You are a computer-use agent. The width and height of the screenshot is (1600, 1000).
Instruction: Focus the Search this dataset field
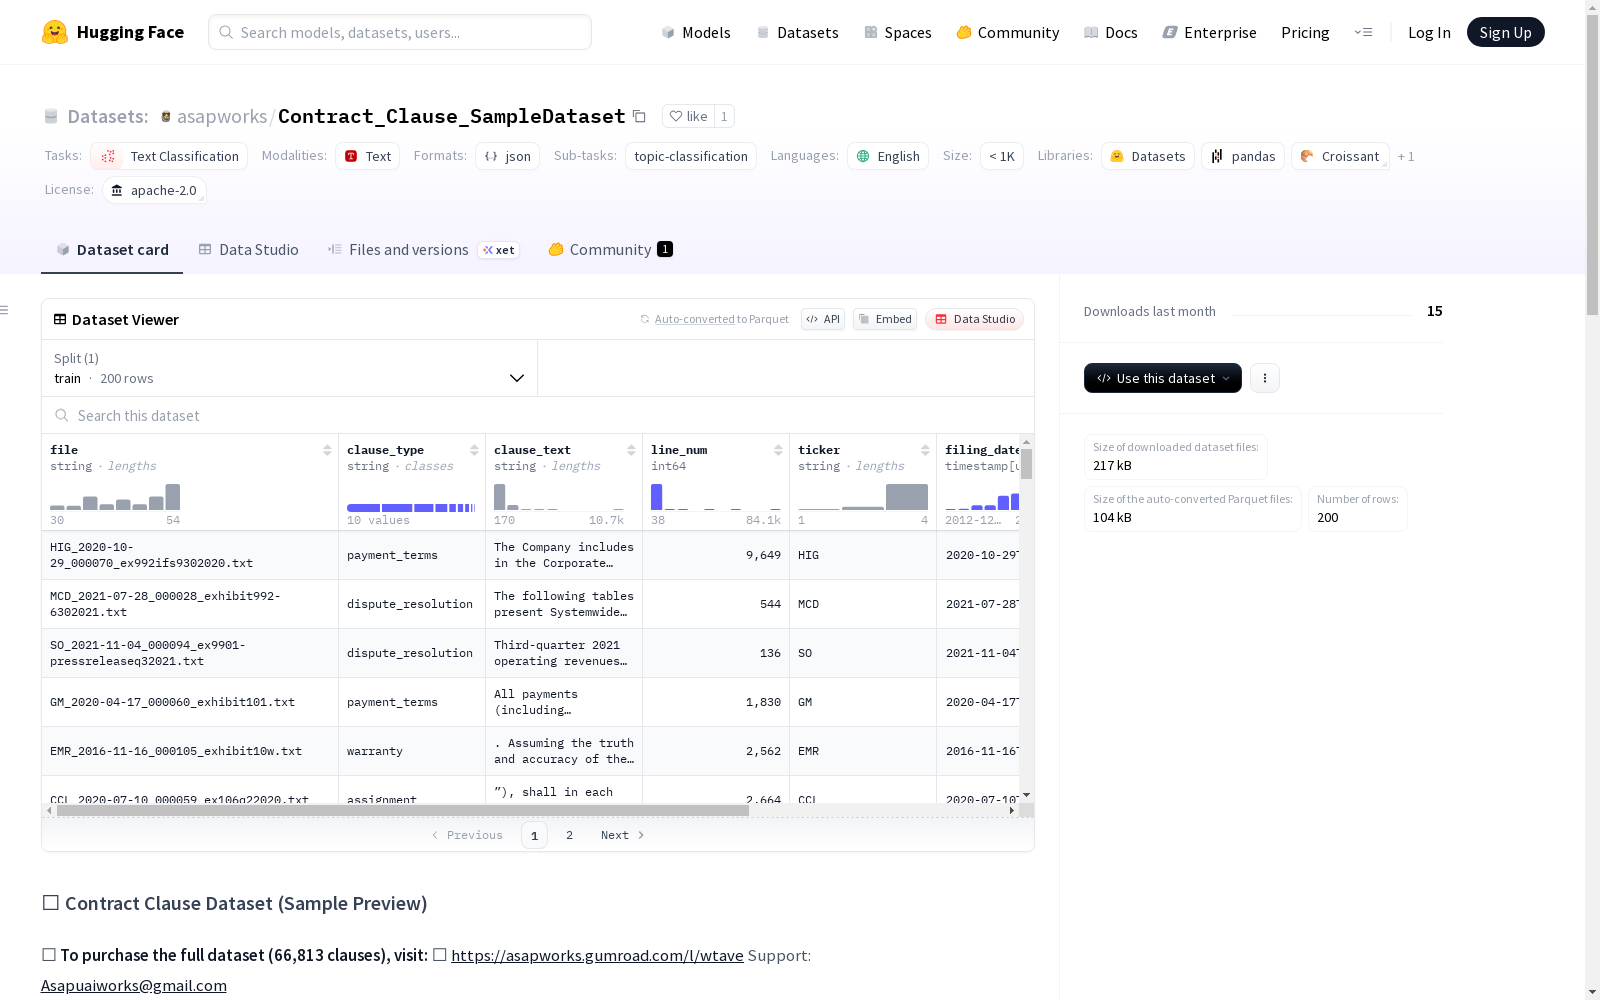[x=538, y=415]
